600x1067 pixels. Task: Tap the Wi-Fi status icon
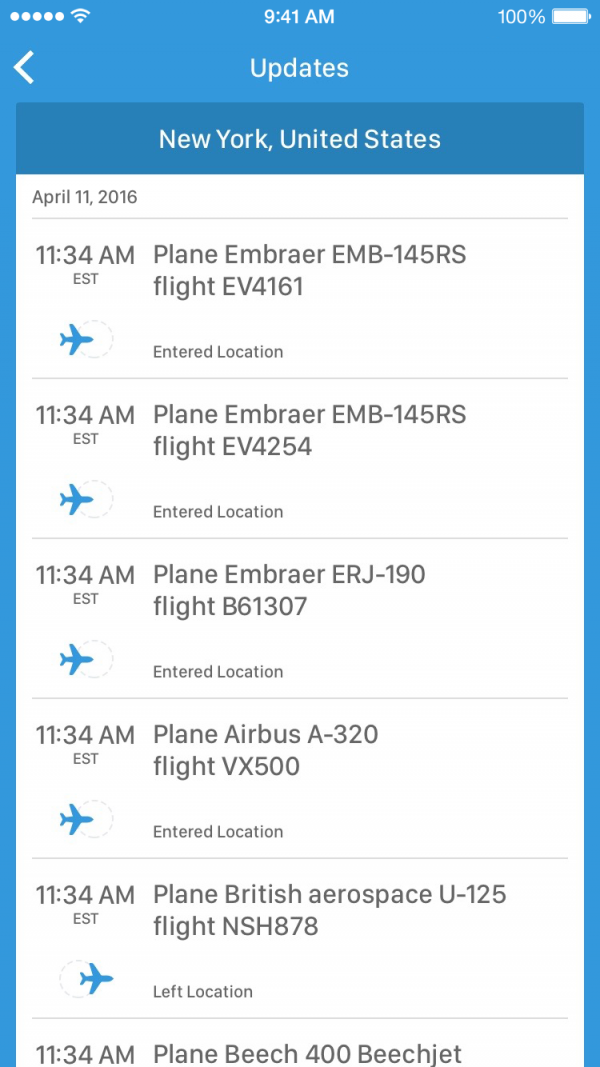[81, 17]
